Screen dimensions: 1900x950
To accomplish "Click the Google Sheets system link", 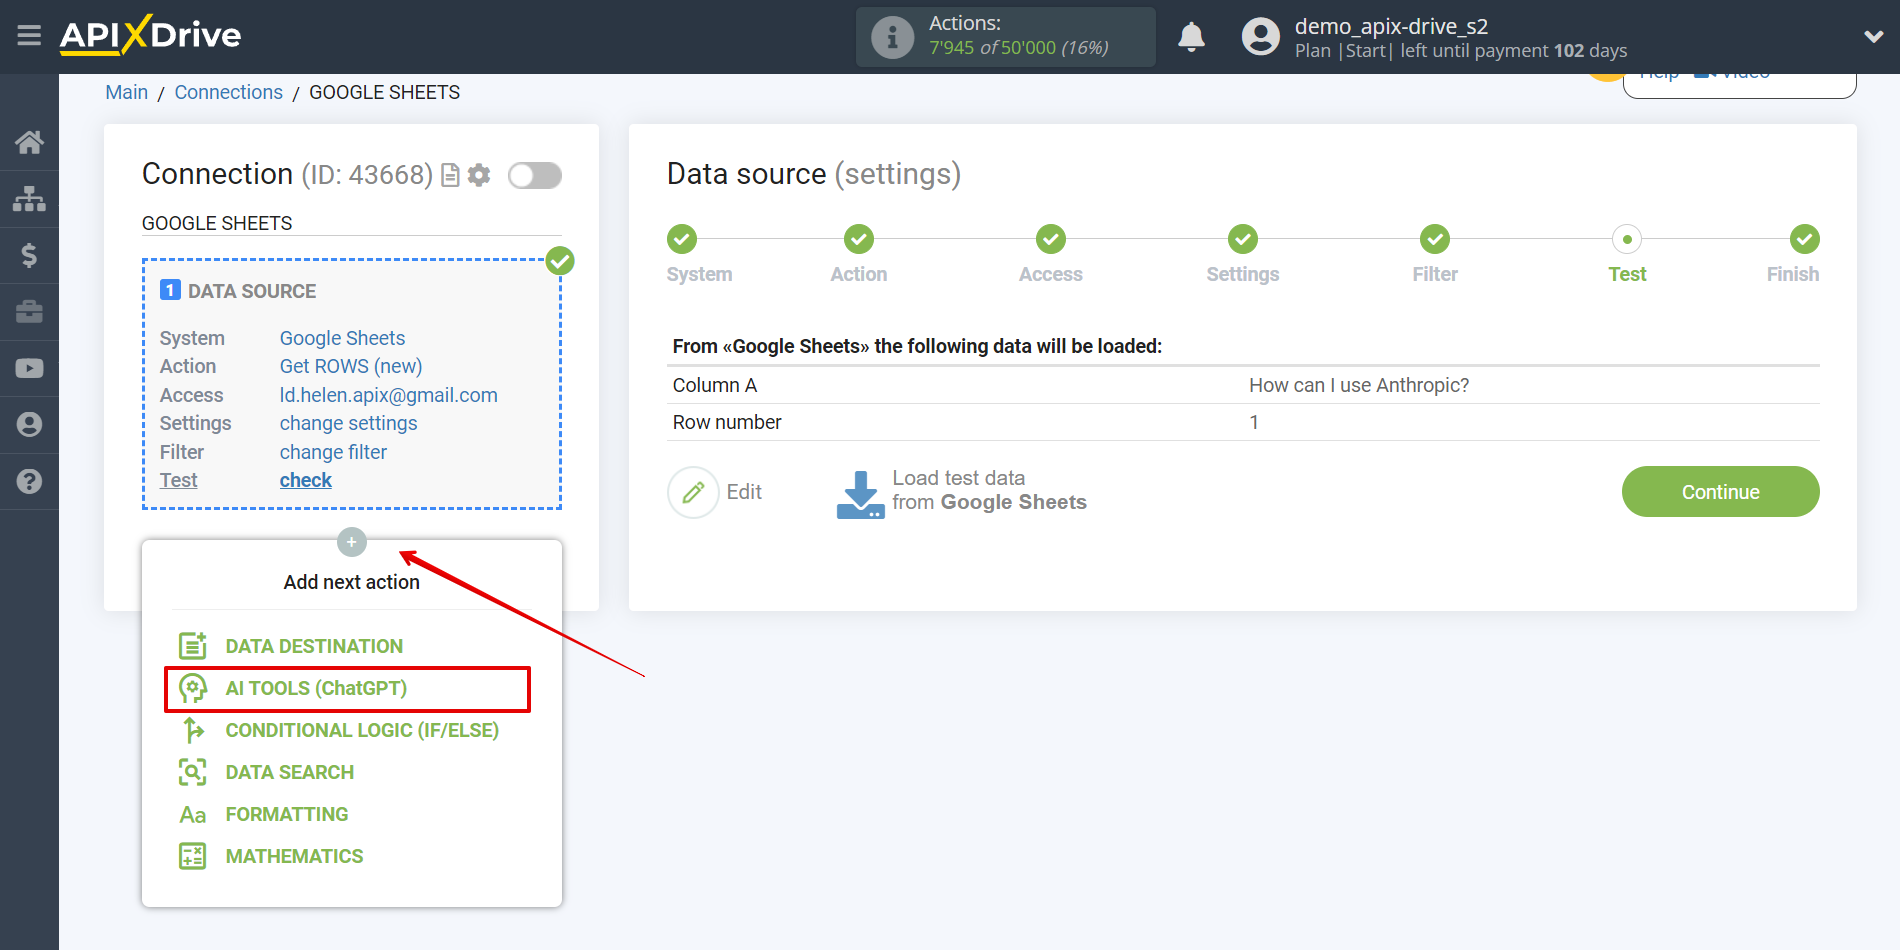I will (342, 338).
